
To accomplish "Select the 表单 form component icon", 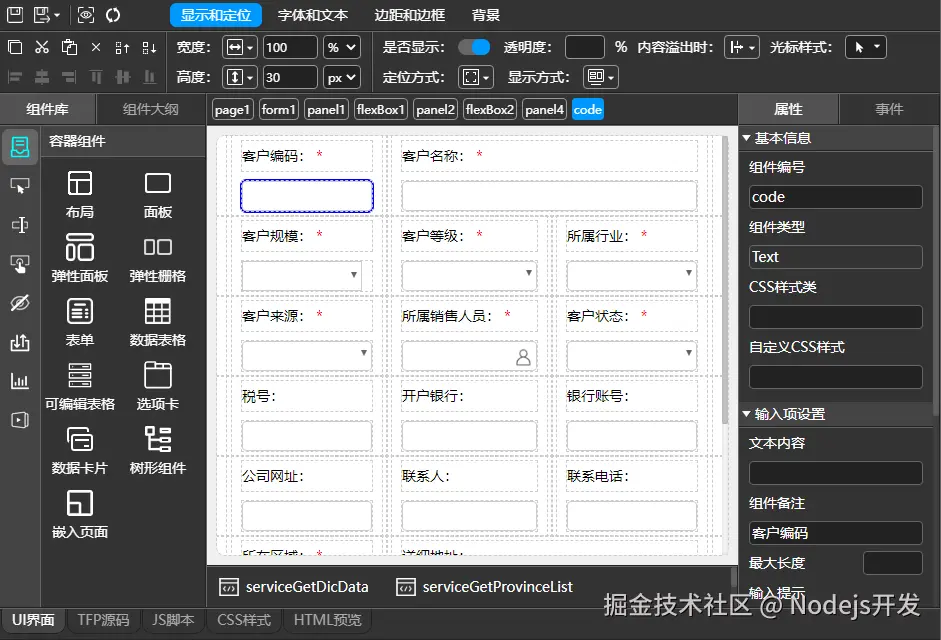I will (x=79, y=311).
